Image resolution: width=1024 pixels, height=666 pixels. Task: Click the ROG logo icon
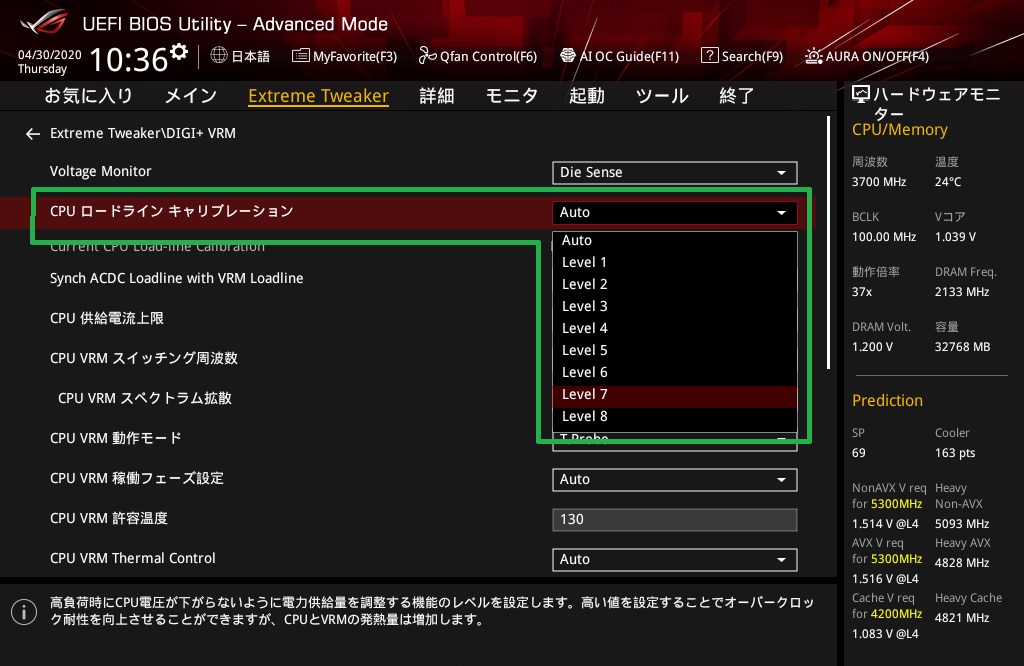coord(43,22)
